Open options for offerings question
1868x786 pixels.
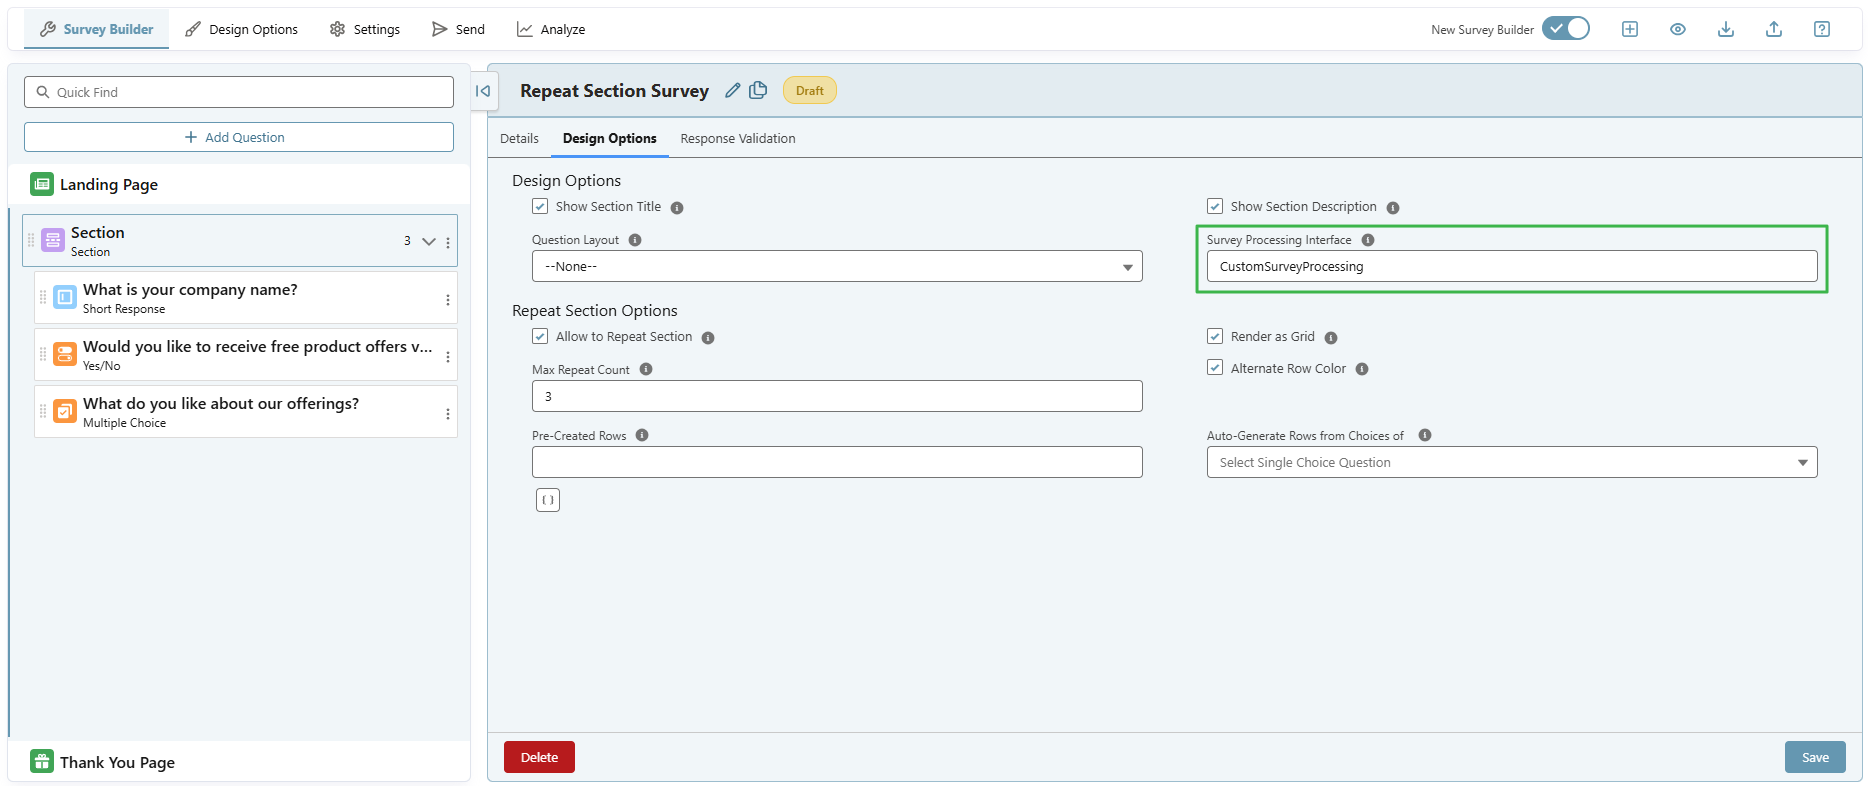(448, 413)
